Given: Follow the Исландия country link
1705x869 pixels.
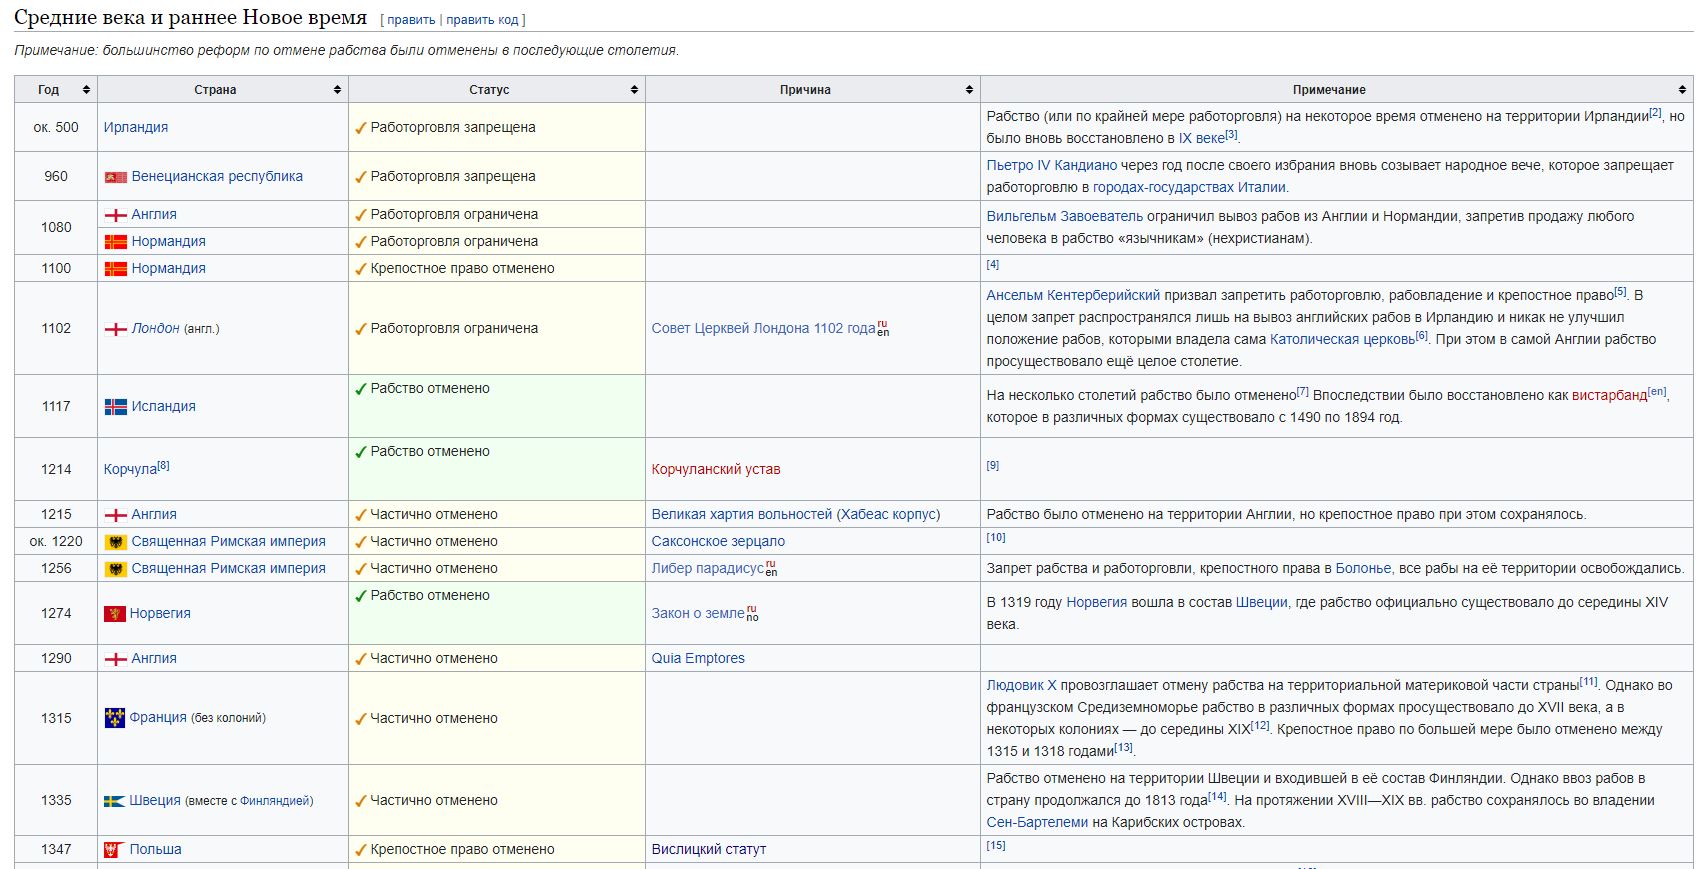Looking at the screenshot, I should 164,407.
